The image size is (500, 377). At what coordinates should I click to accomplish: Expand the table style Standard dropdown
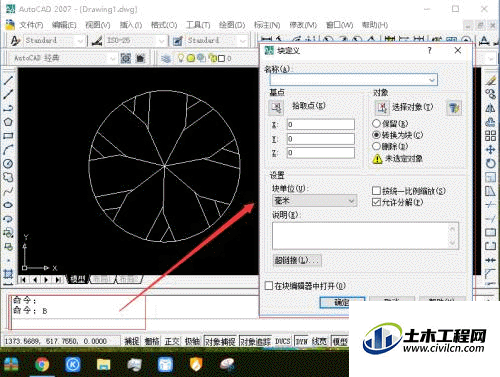tap(242, 41)
